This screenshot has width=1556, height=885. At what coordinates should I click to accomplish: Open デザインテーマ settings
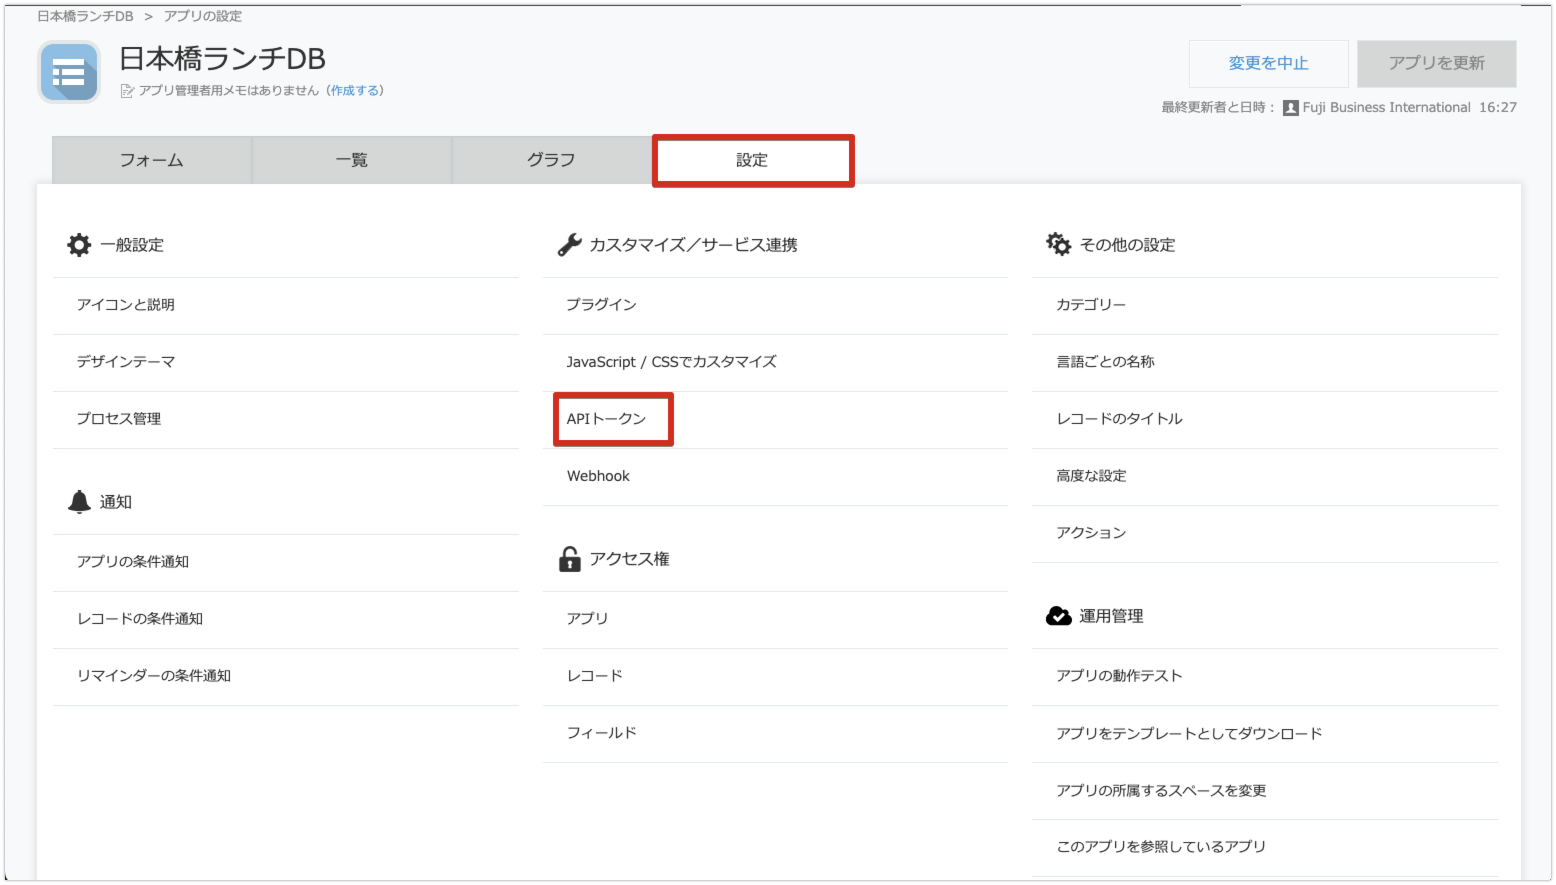coord(286,362)
